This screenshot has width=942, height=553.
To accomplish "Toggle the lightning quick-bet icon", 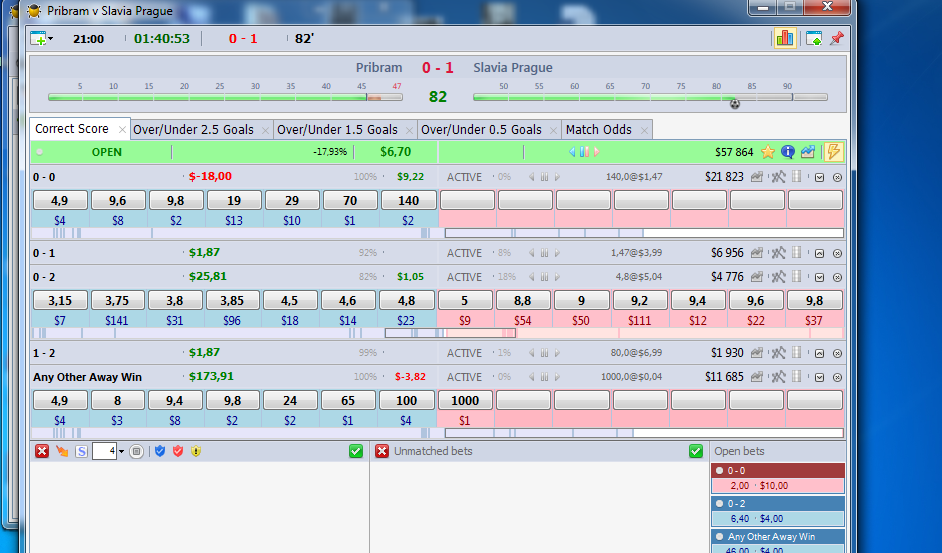I will click(x=833, y=151).
